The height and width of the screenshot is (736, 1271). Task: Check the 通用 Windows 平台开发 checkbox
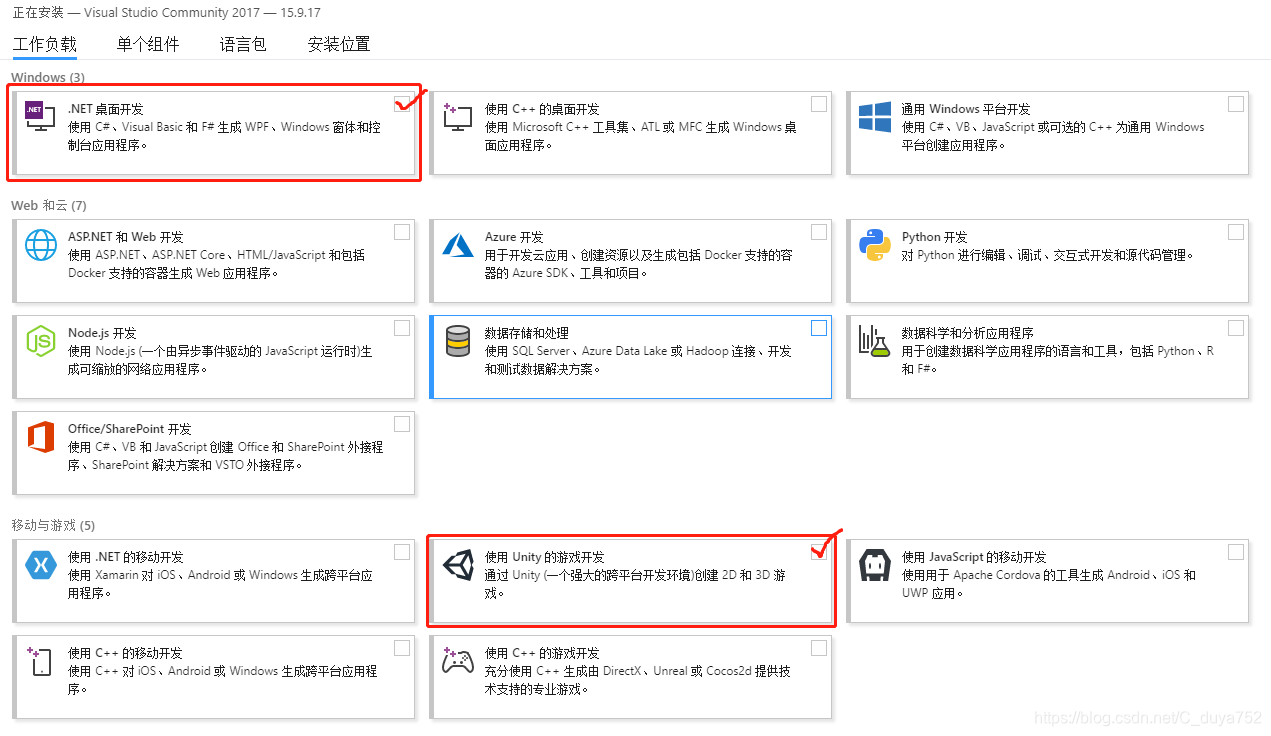(1236, 104)
